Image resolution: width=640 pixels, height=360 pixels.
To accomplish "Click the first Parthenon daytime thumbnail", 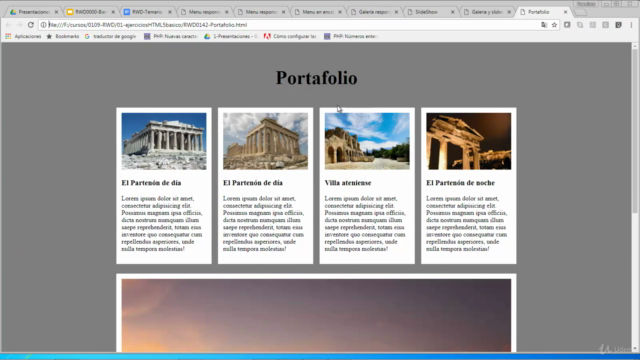I will point(164,141).
